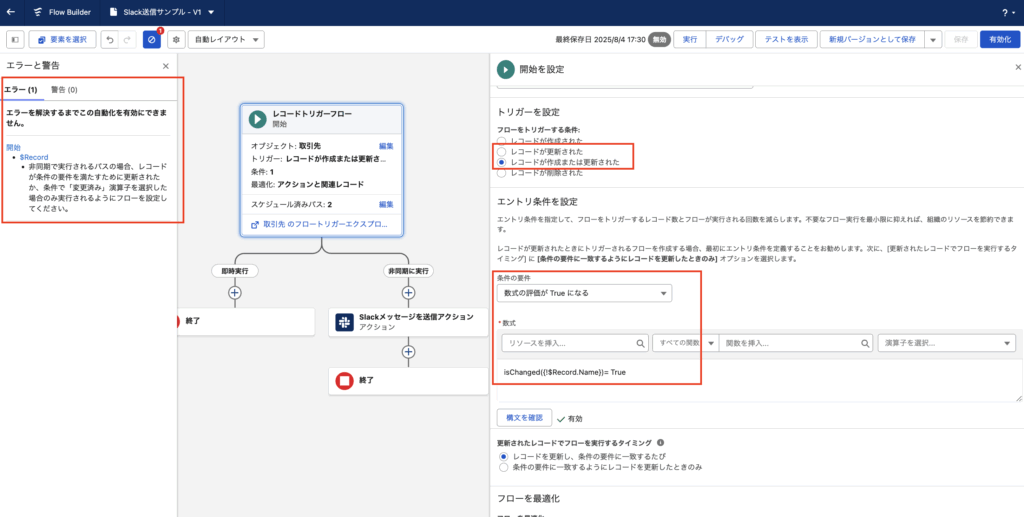This screenshot has width=1024, height=517.
Task: Open the 演算子を選択 operator dropdown
Action: 946,342
